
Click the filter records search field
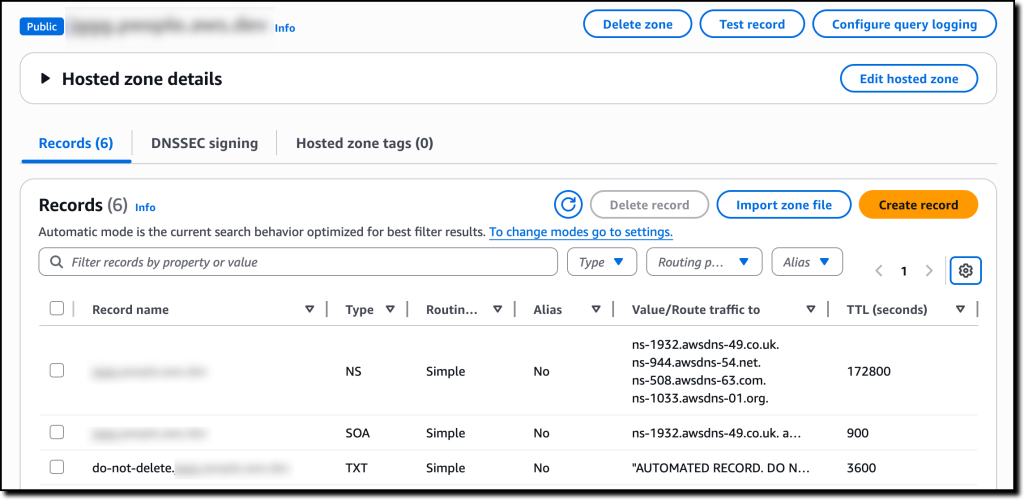tap(298, 262)
